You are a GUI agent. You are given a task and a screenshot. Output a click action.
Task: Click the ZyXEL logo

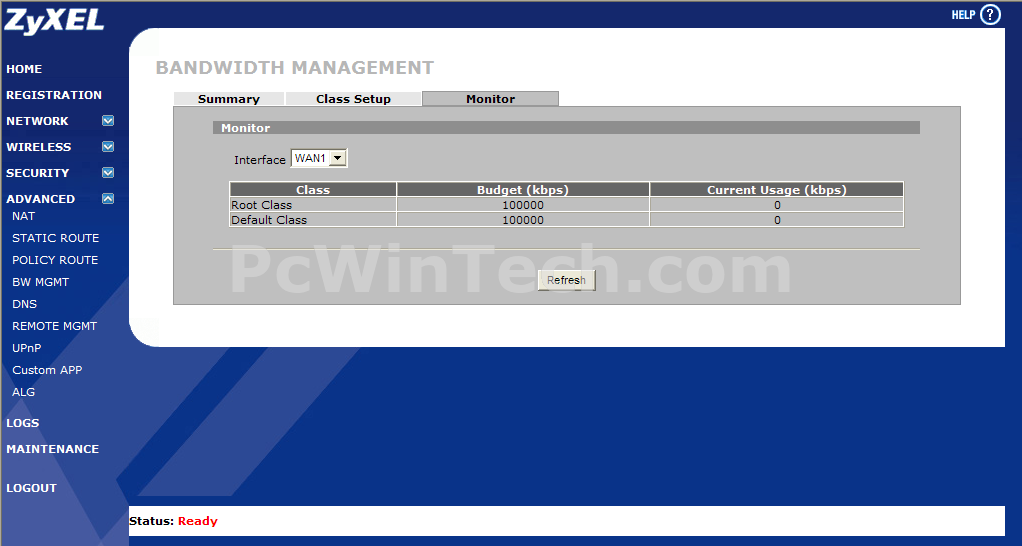click(54, 21)
